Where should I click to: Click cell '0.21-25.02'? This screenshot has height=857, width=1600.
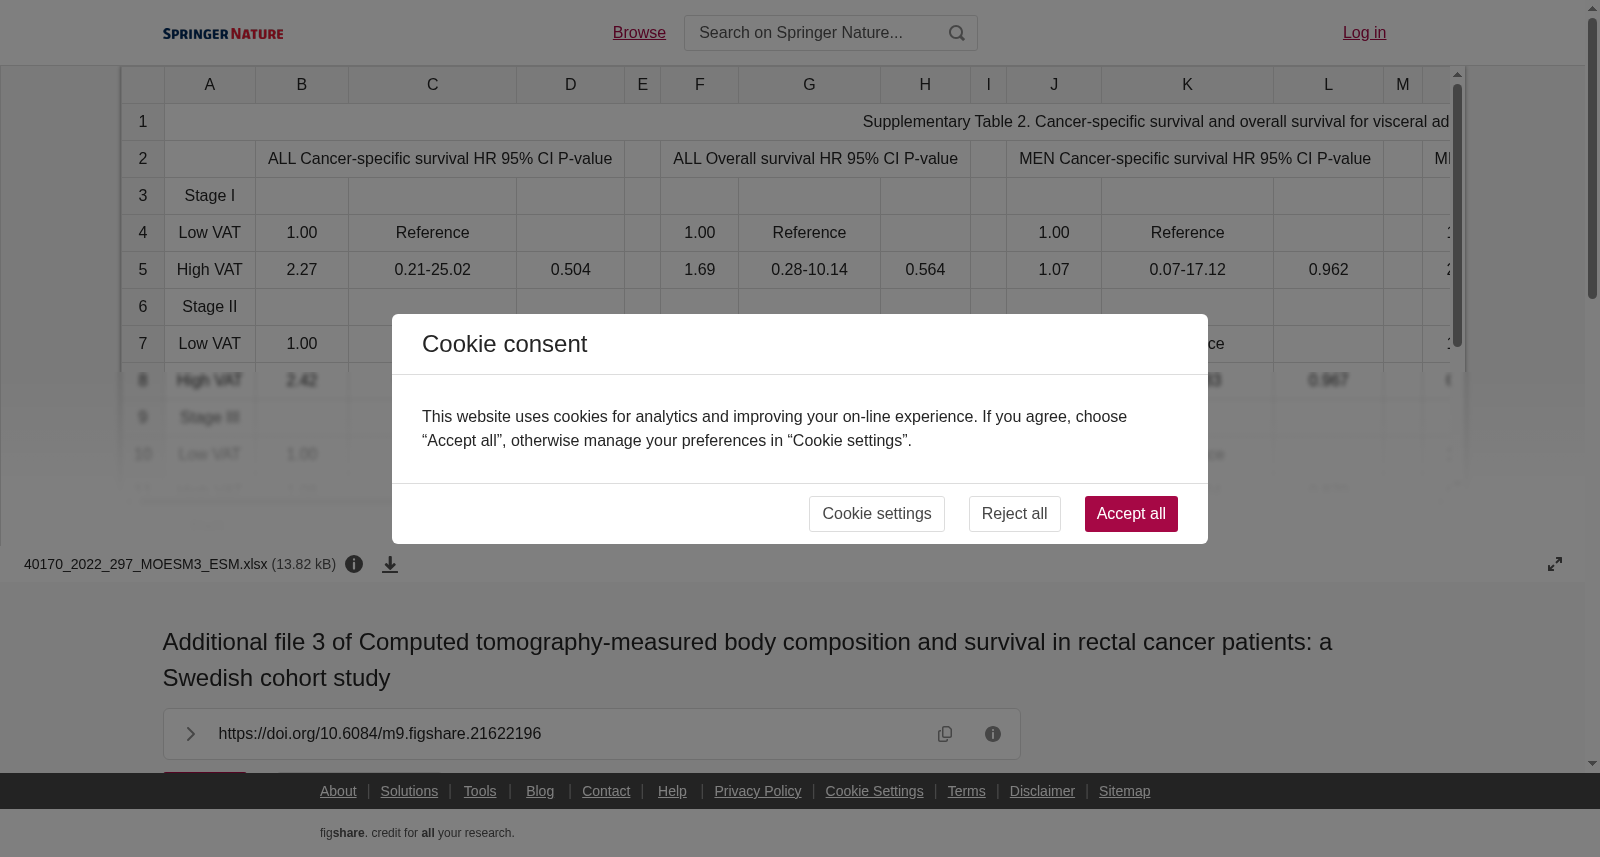click(x=432, y=270)
